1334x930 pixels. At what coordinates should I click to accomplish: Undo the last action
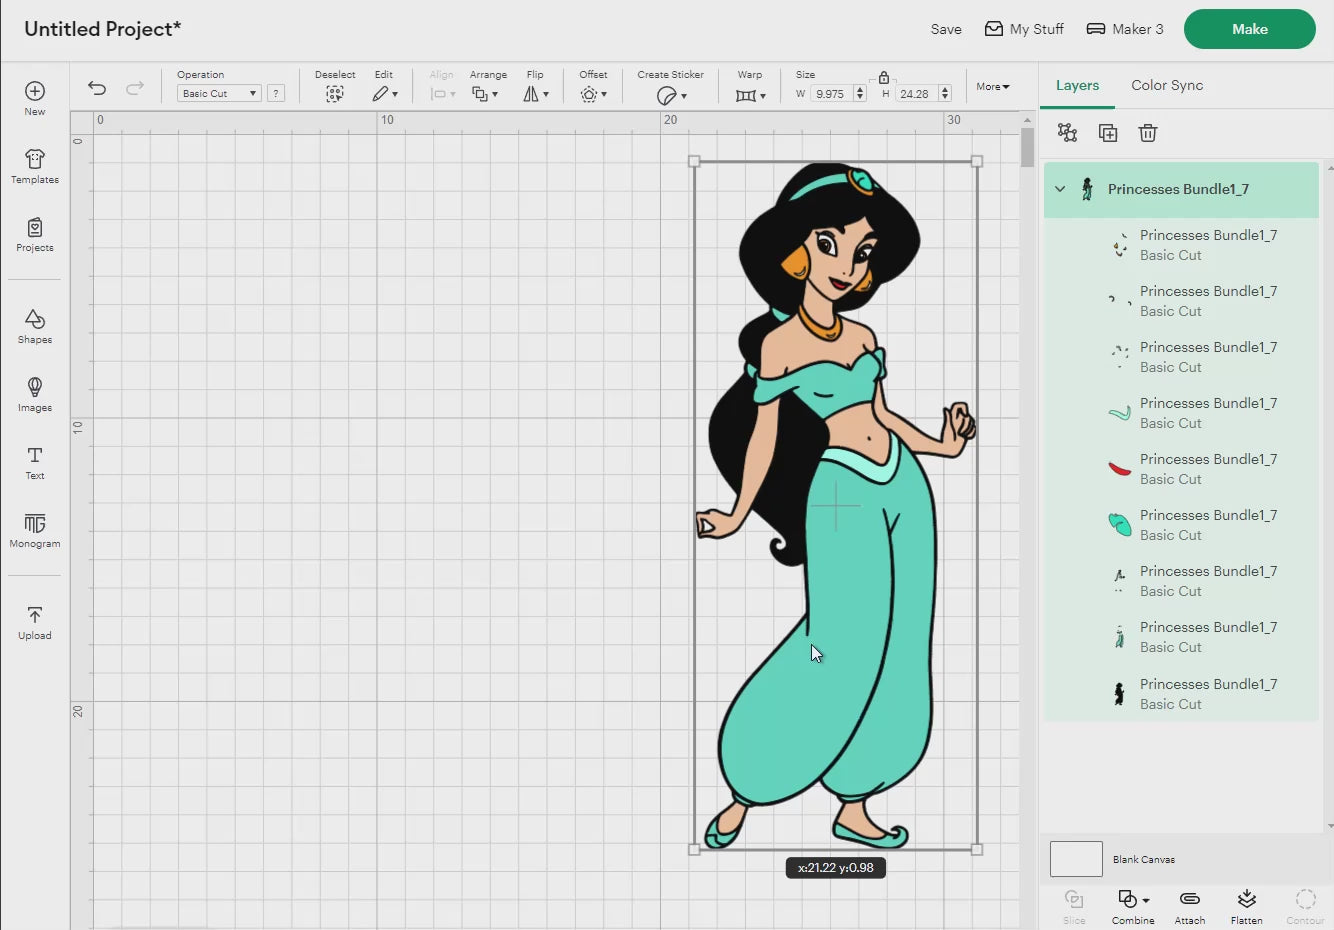tap(97, 88)
